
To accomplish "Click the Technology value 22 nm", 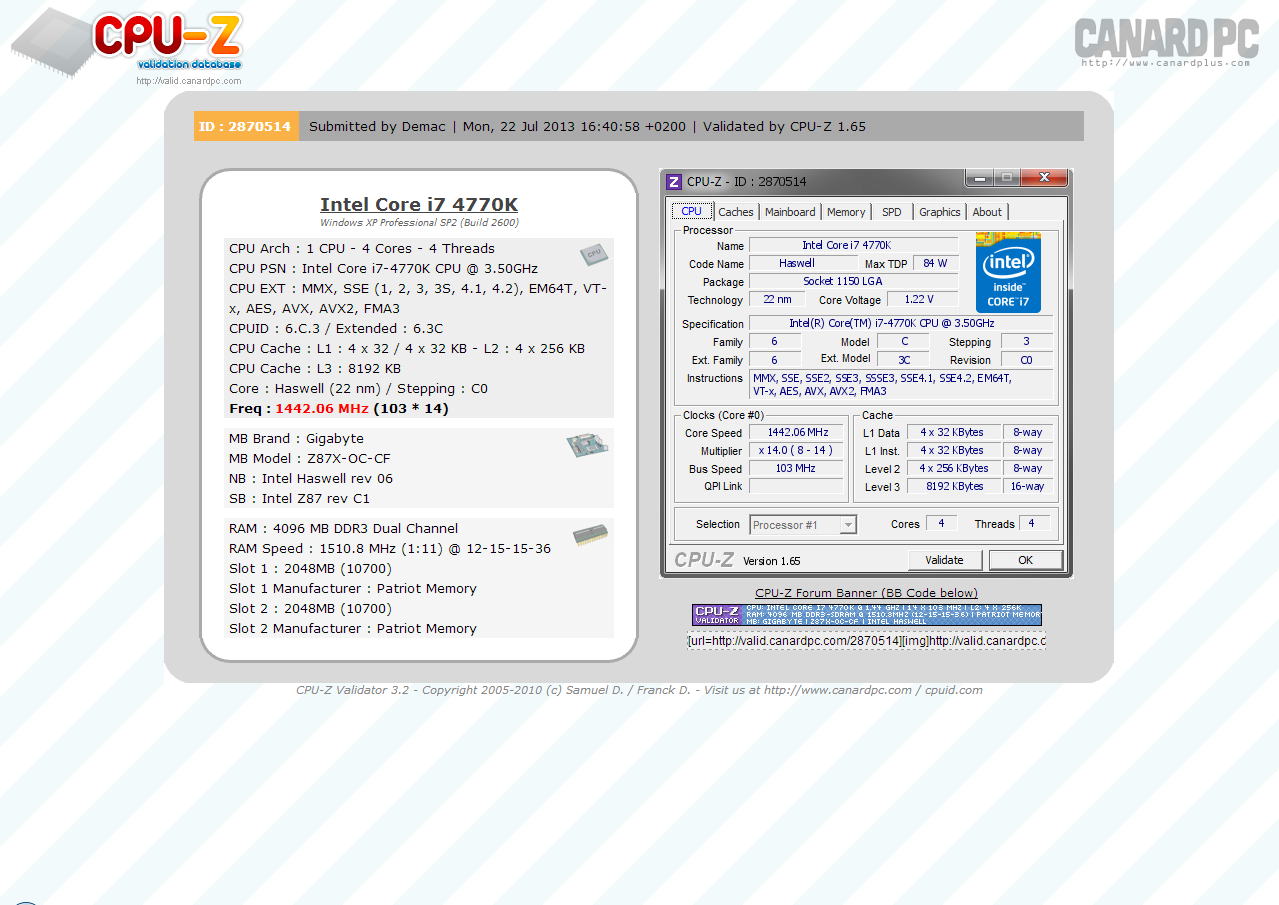I will 777,299.
